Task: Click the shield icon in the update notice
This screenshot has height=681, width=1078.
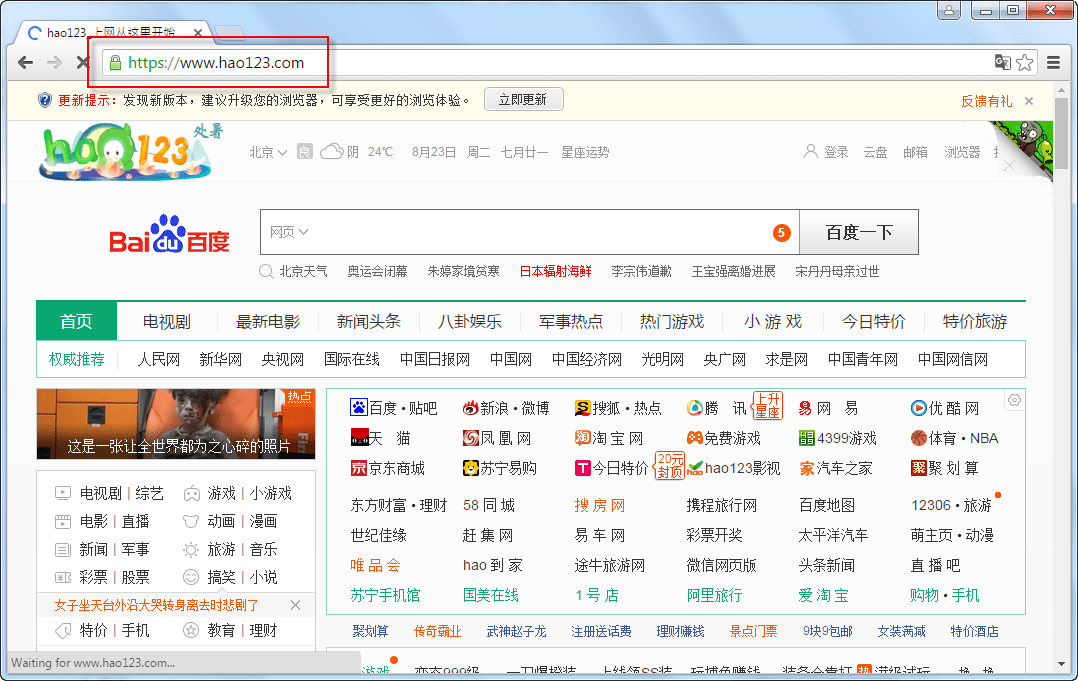Action: tap(45, 100)
